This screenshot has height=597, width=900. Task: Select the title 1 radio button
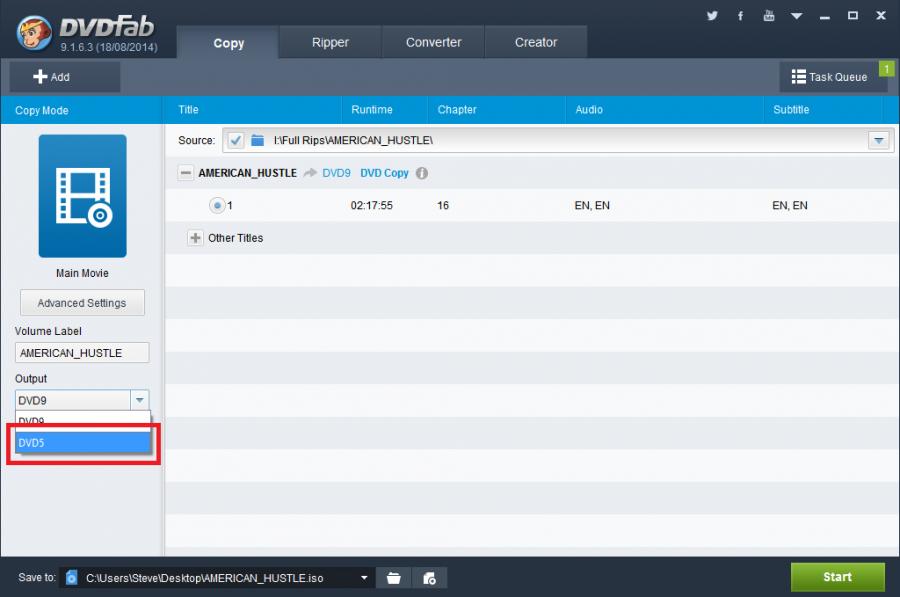pos(217,205)
